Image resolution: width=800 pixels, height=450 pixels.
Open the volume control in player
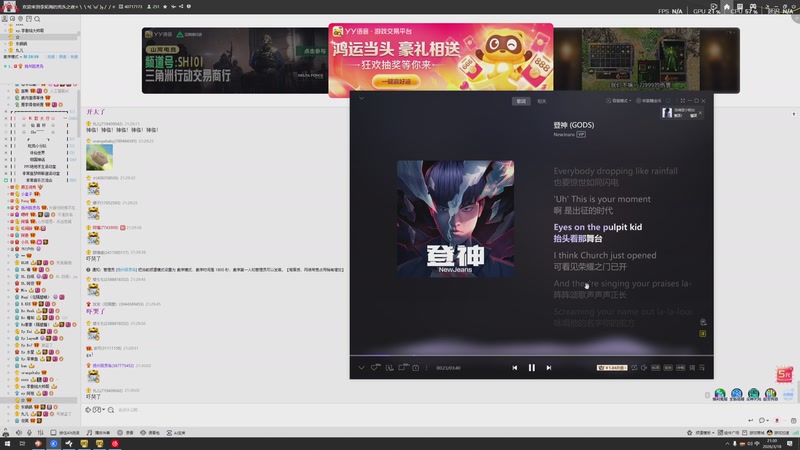[644, 367]
